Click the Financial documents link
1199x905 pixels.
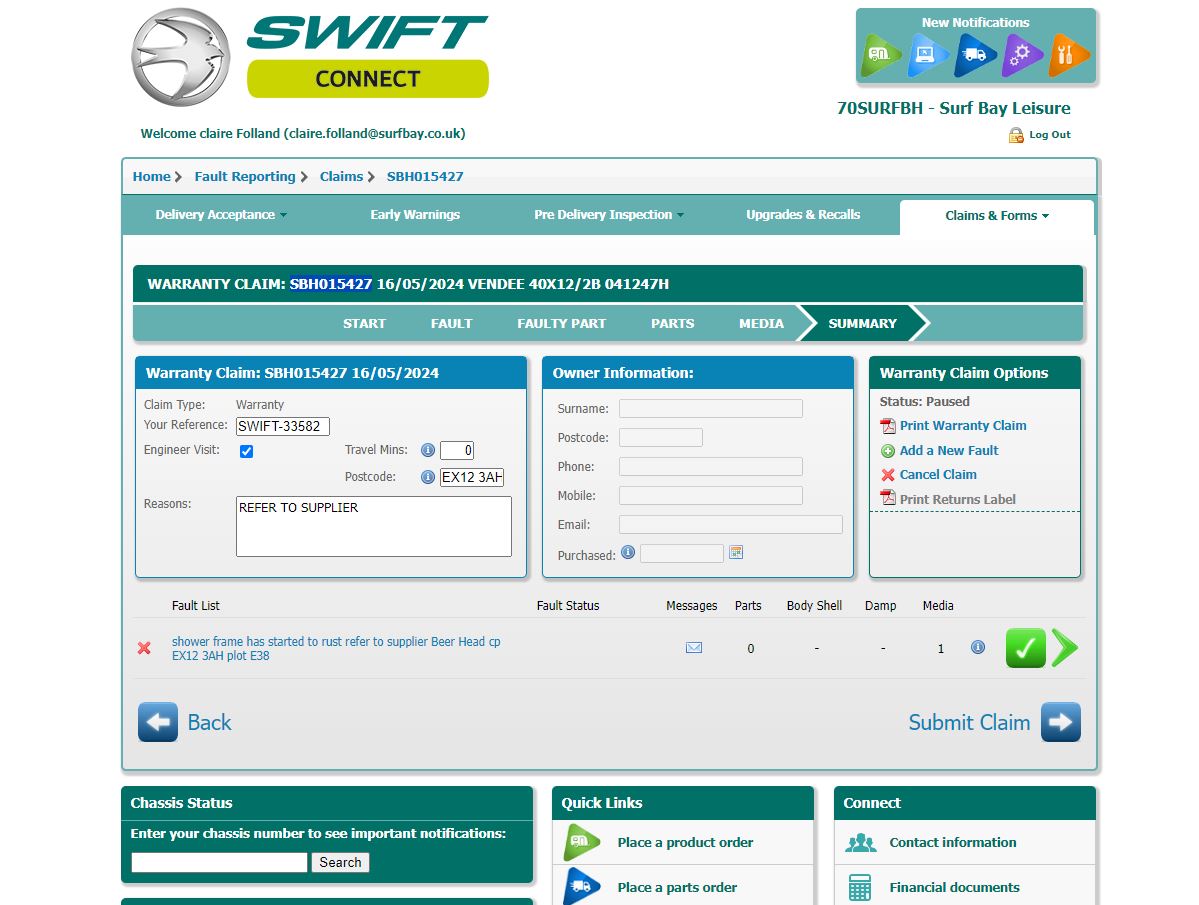pos(954,887)
